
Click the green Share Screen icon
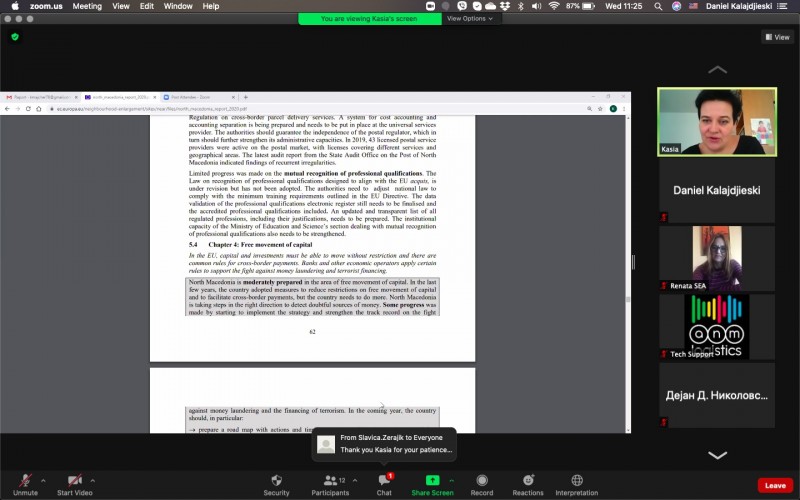tap(432, 481)
